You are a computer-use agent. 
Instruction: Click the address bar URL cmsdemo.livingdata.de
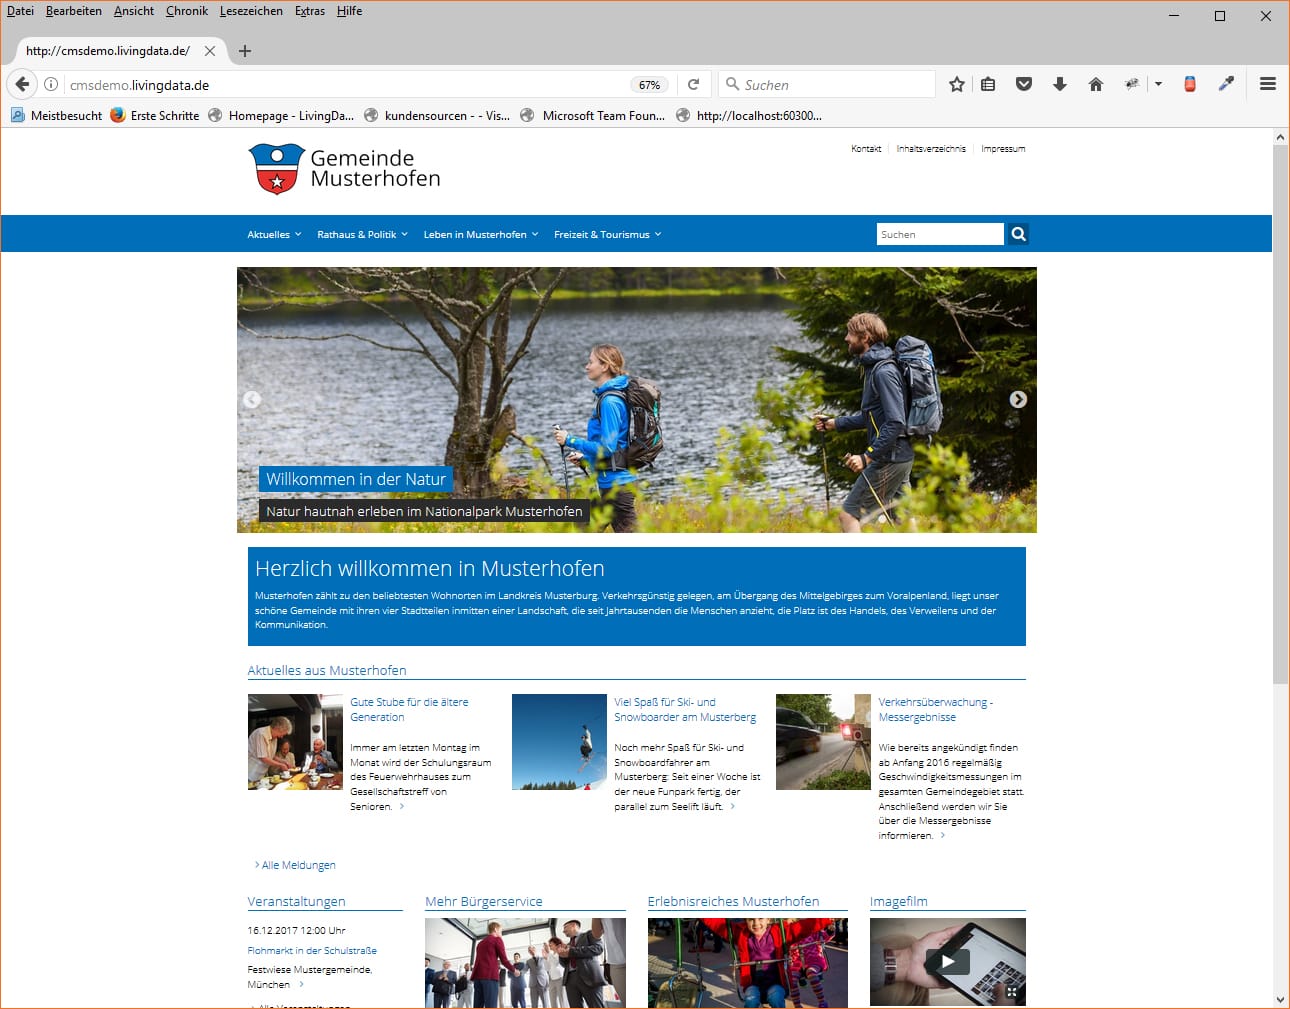point(139,85)
